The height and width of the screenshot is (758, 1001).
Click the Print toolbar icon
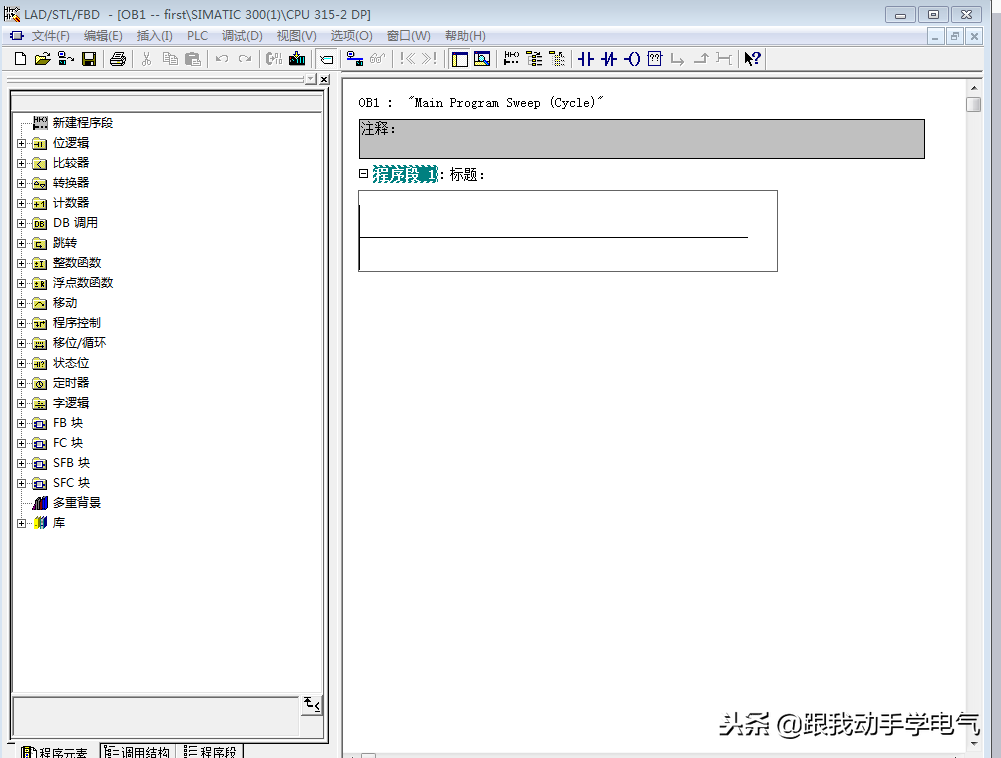(x=117, y=59)
